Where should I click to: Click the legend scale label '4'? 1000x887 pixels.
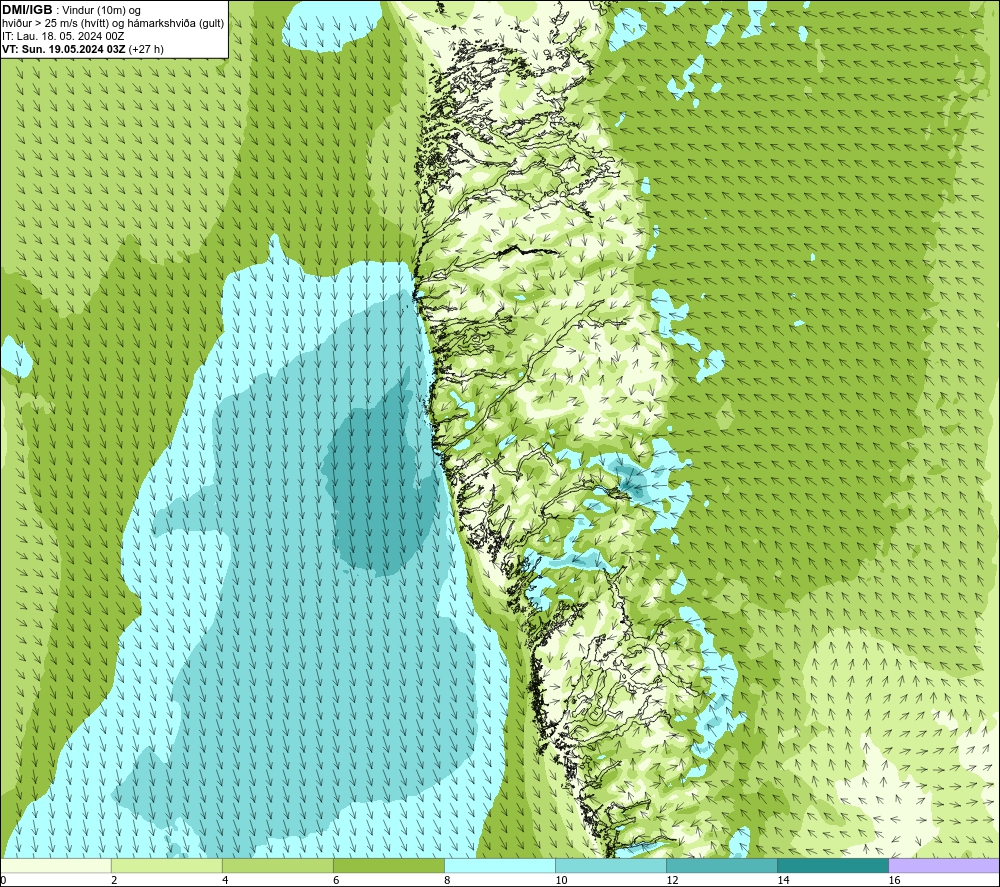[225, 881]
